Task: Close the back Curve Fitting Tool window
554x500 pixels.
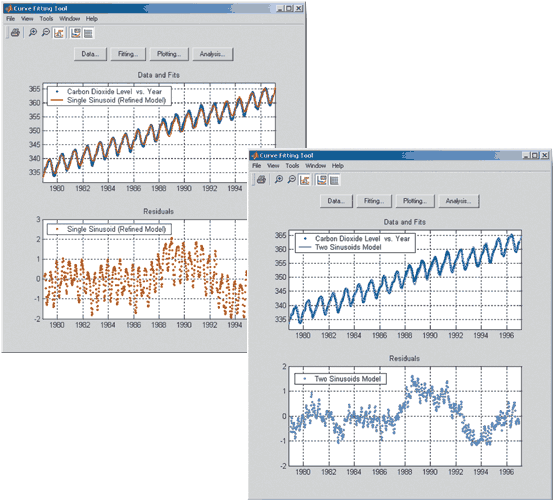Action: click(299, 8)
